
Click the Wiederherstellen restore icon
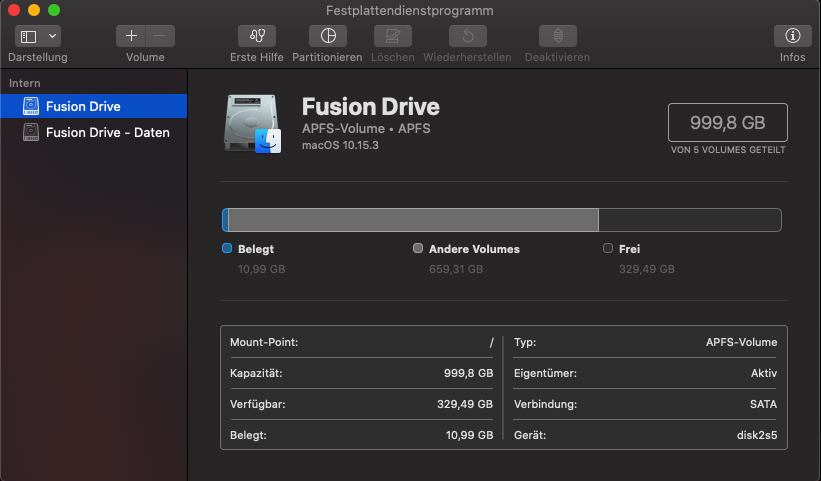pyautogui.click(x=467, y=36)
